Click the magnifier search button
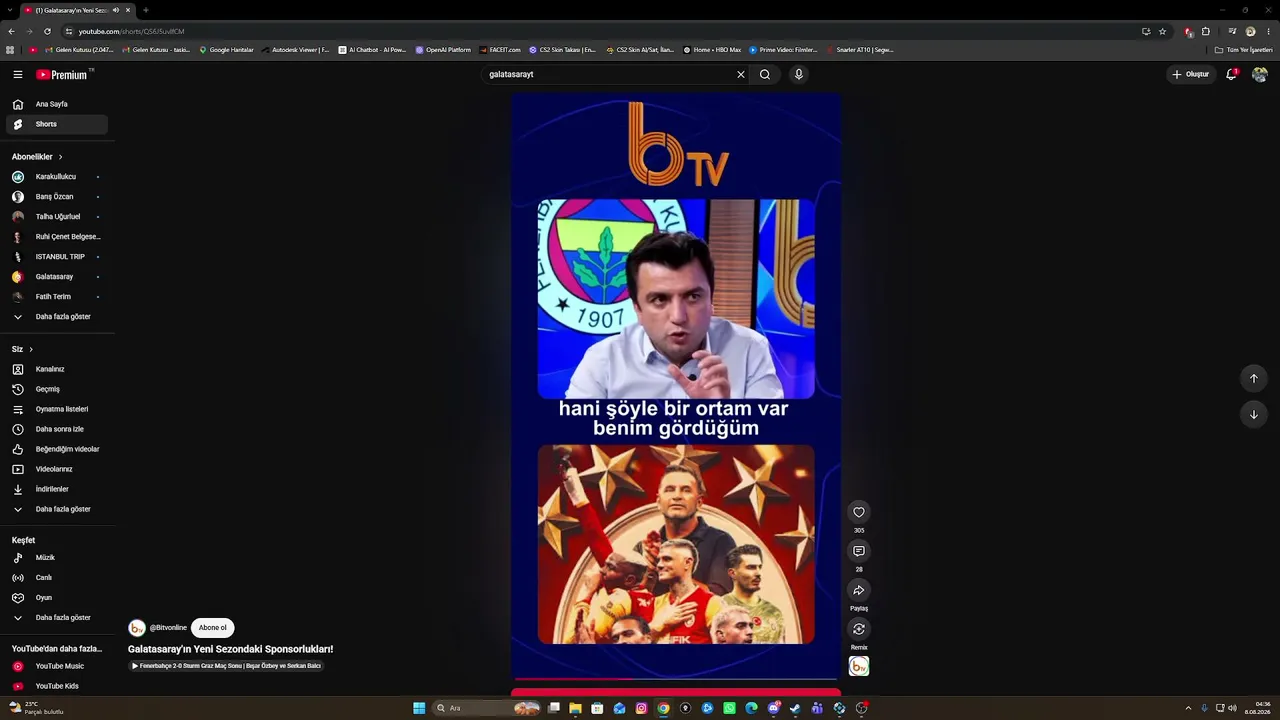Viewport: 1280px width, 720px height. tap(765, 74)
